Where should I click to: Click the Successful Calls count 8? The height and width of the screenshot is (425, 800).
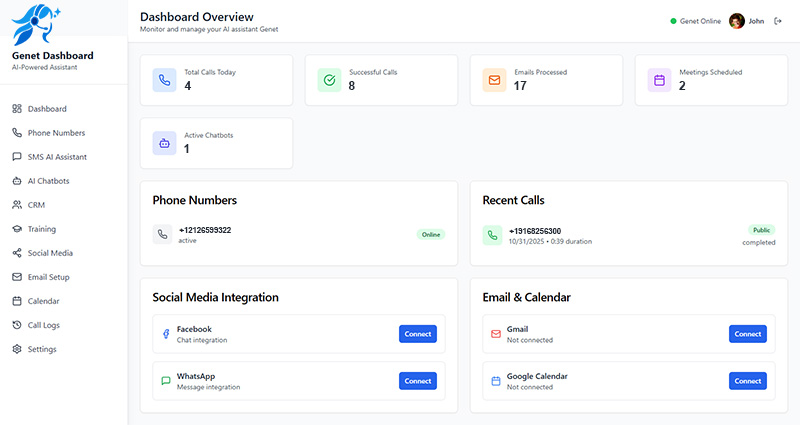click(352, 86)
